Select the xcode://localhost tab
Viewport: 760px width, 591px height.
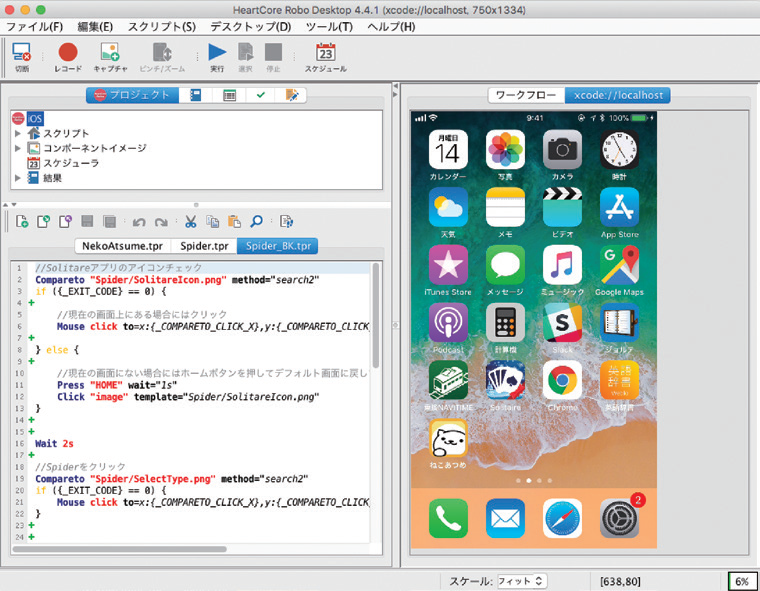point(618,95)
